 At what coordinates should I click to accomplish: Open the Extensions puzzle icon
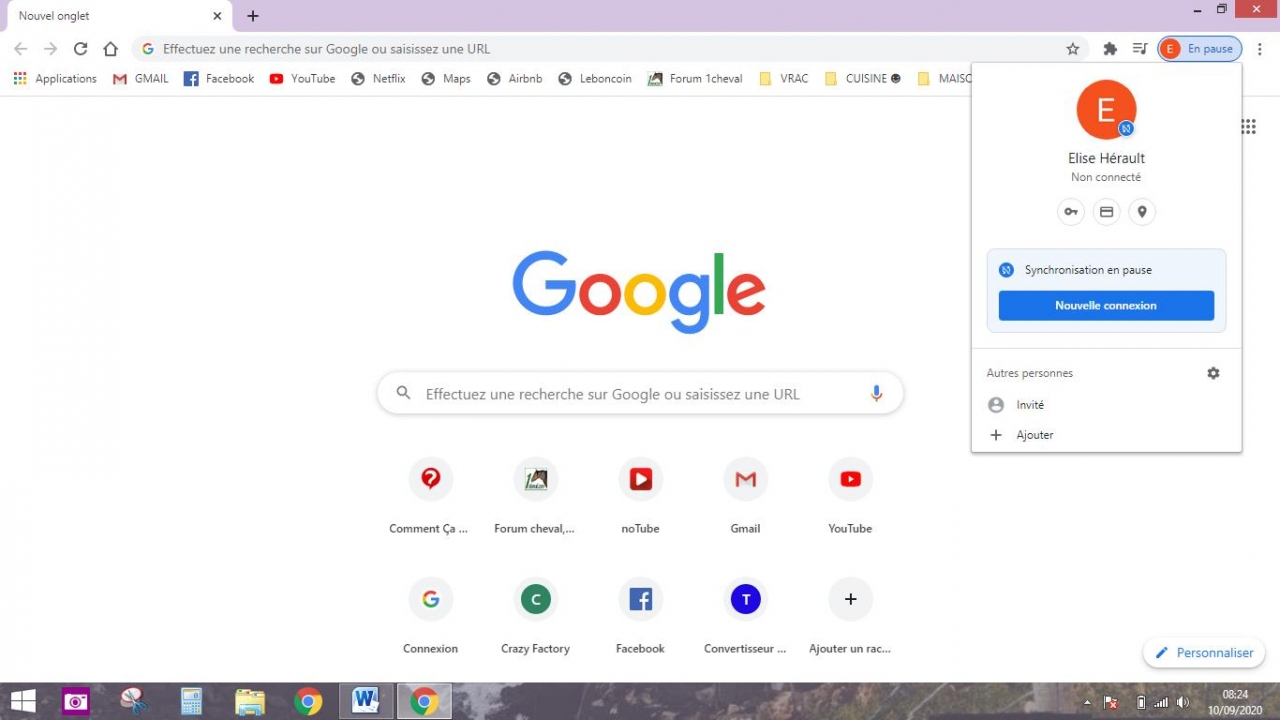[1109, 49]
